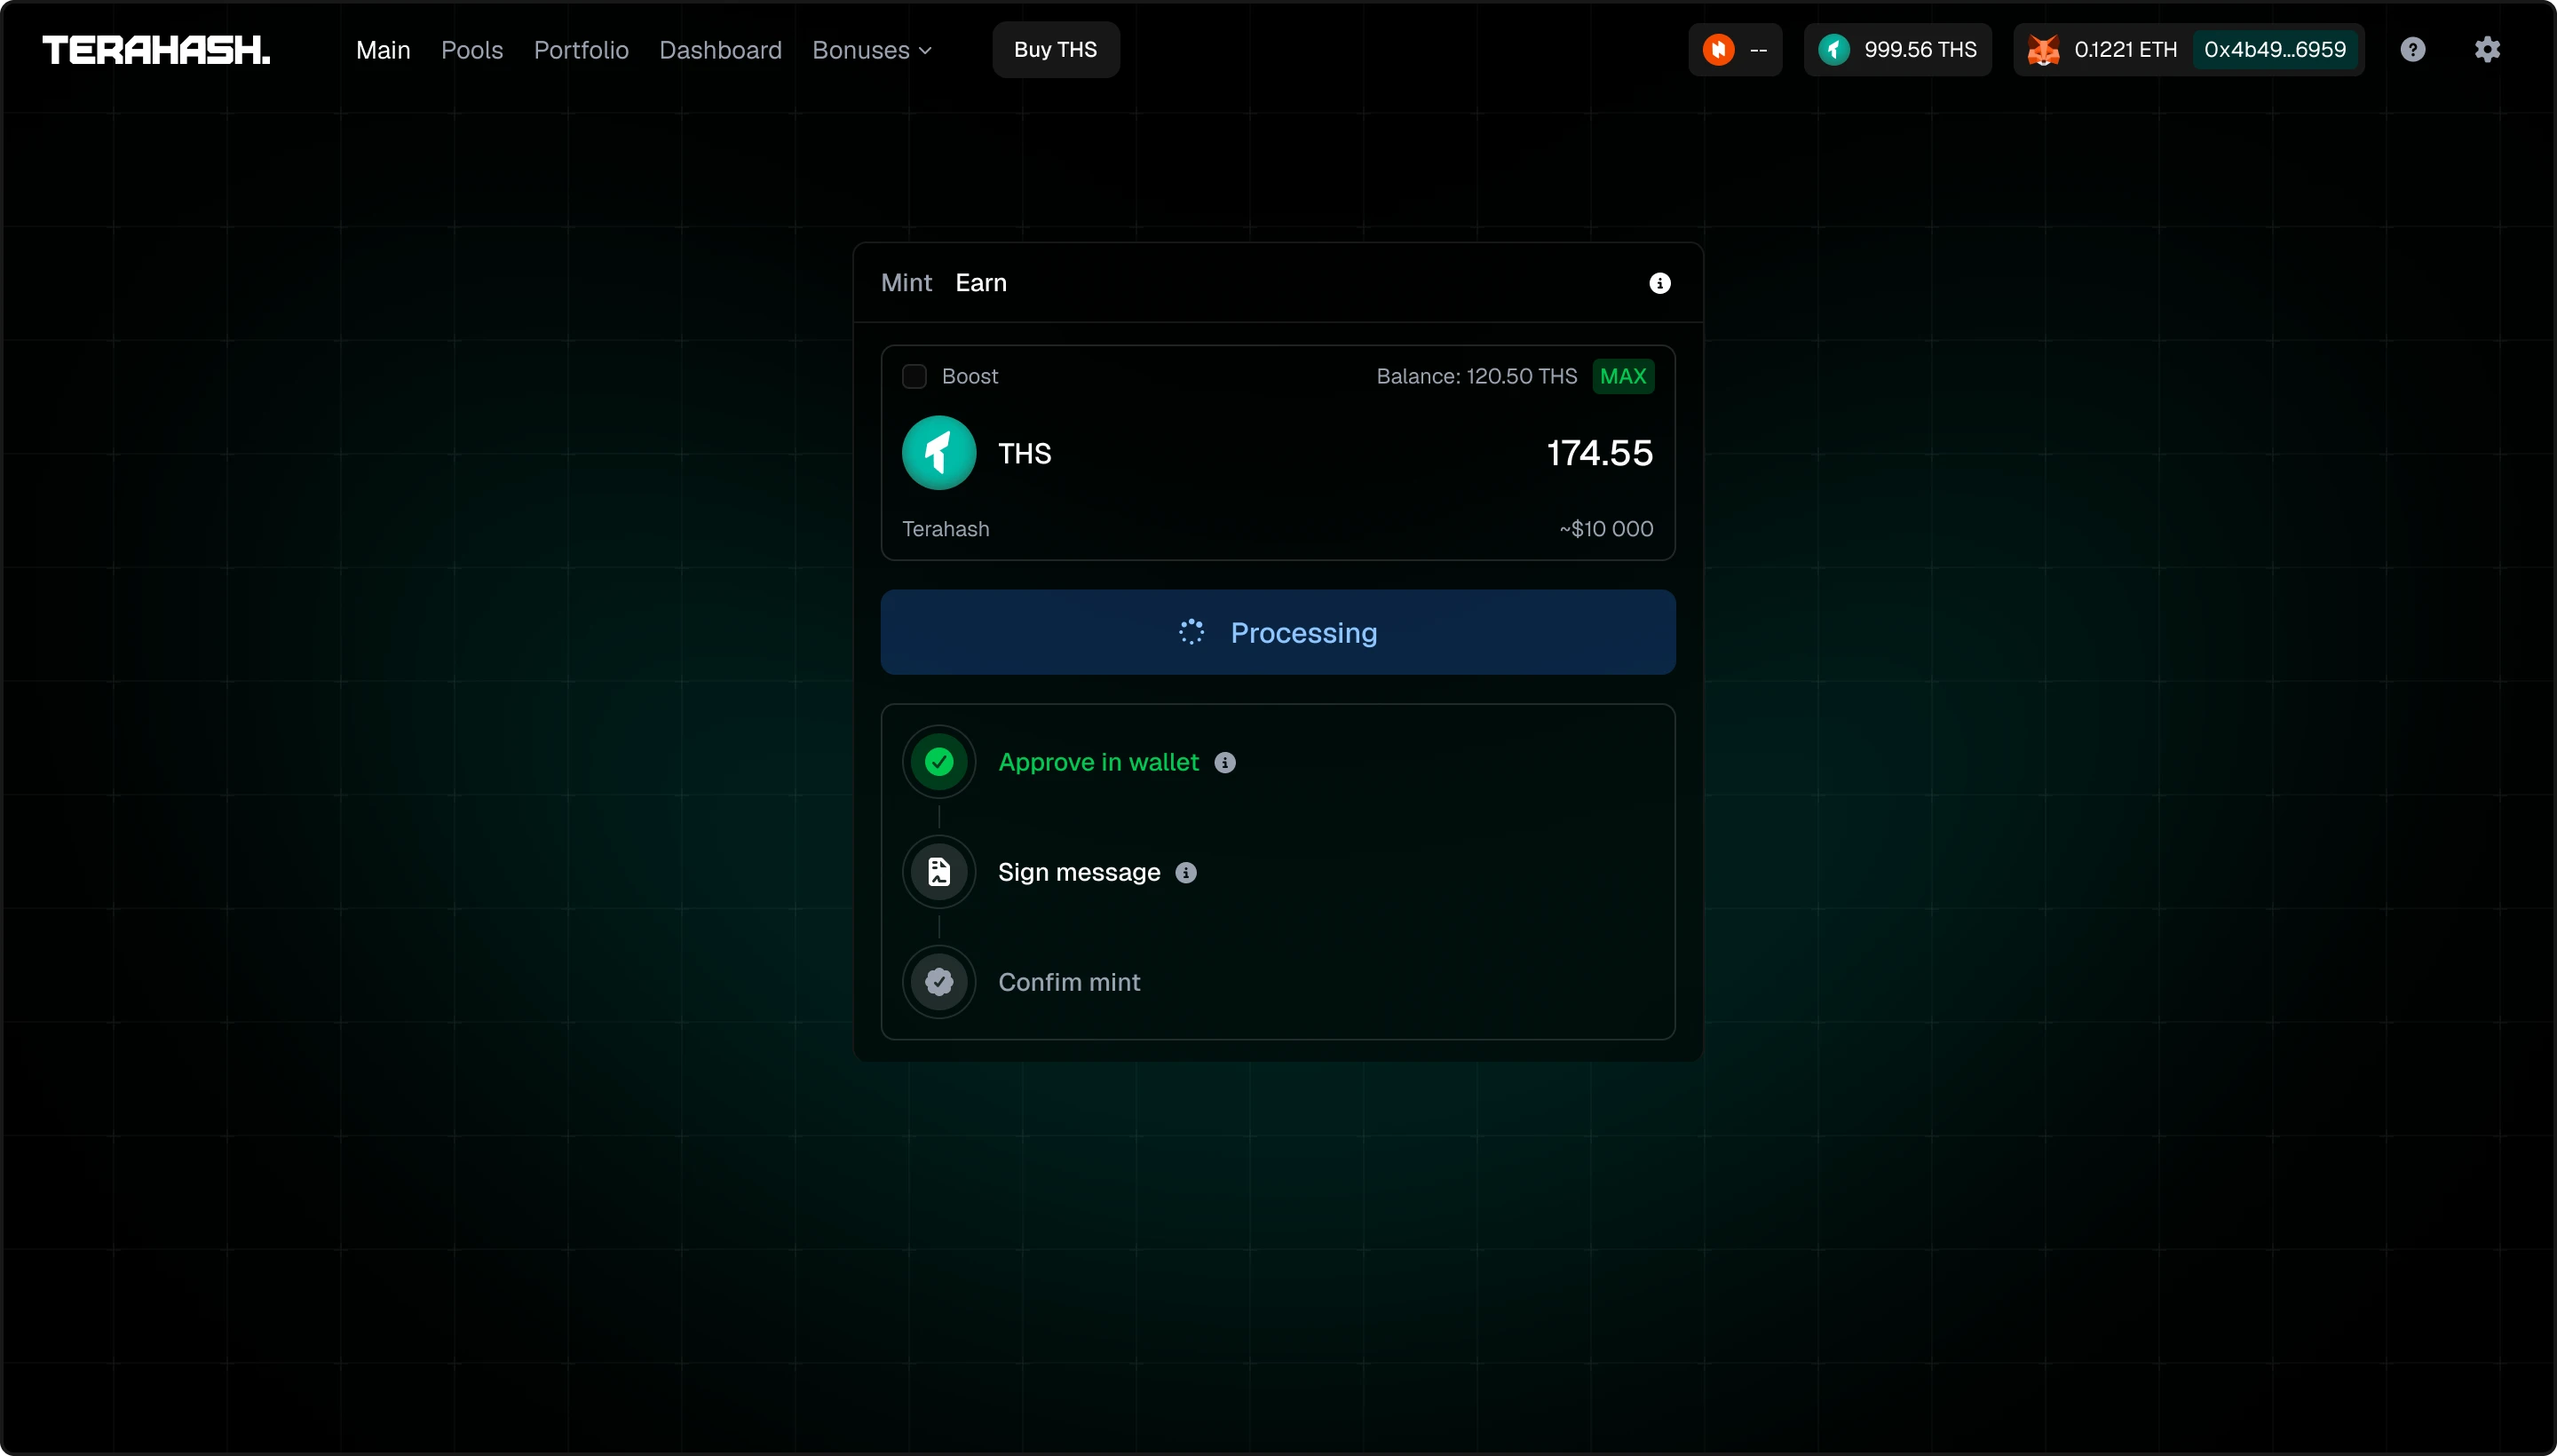The height and width of the screenshot is (1456, 2557).
Task: Click the 999.56 THS balance pill
Action: click(x=1897, y=50)
